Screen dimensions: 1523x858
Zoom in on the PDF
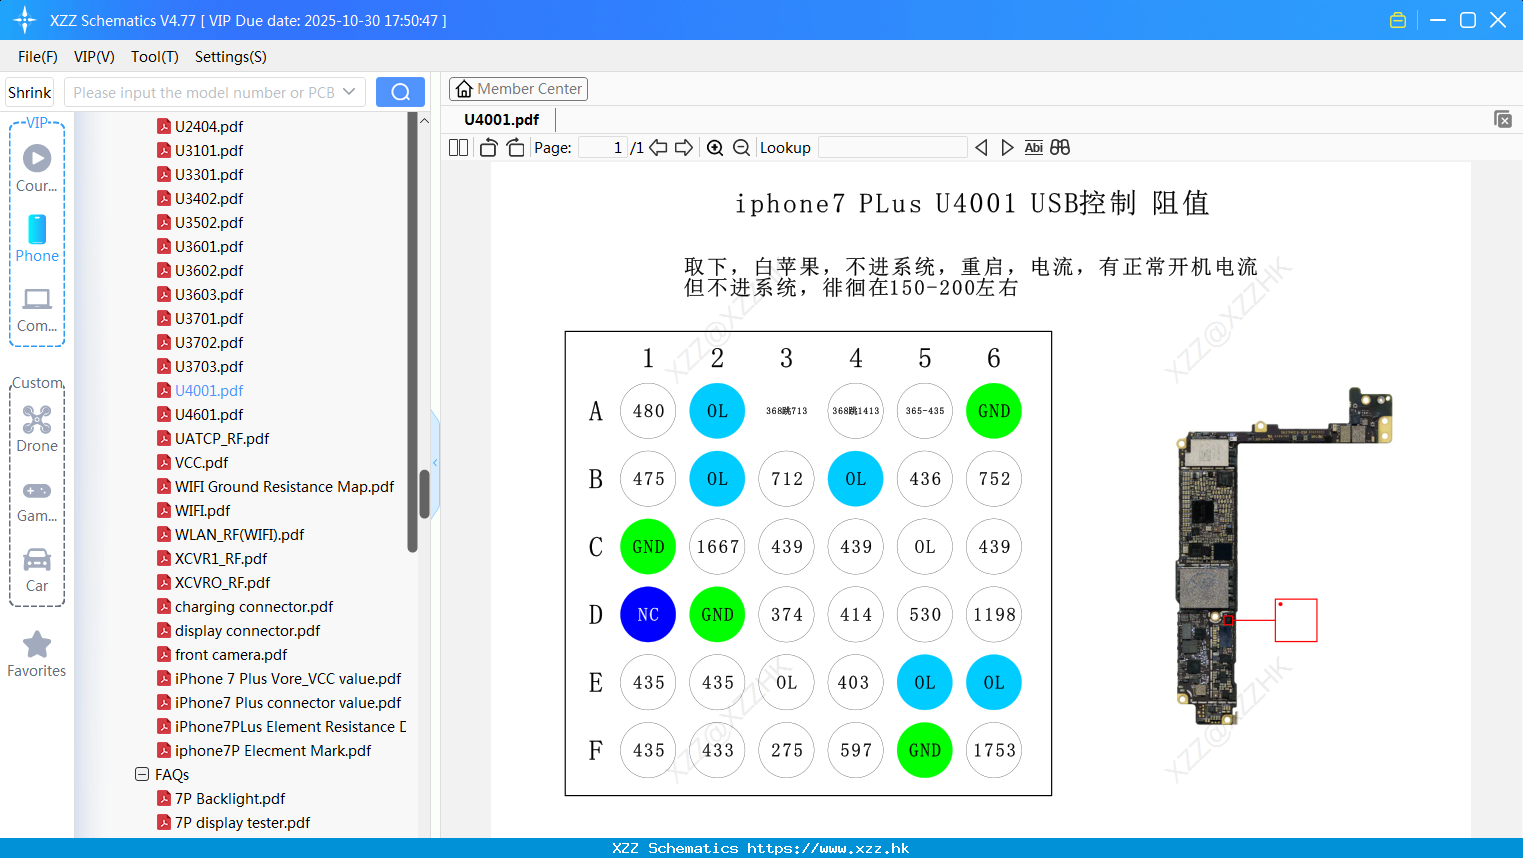715,147
